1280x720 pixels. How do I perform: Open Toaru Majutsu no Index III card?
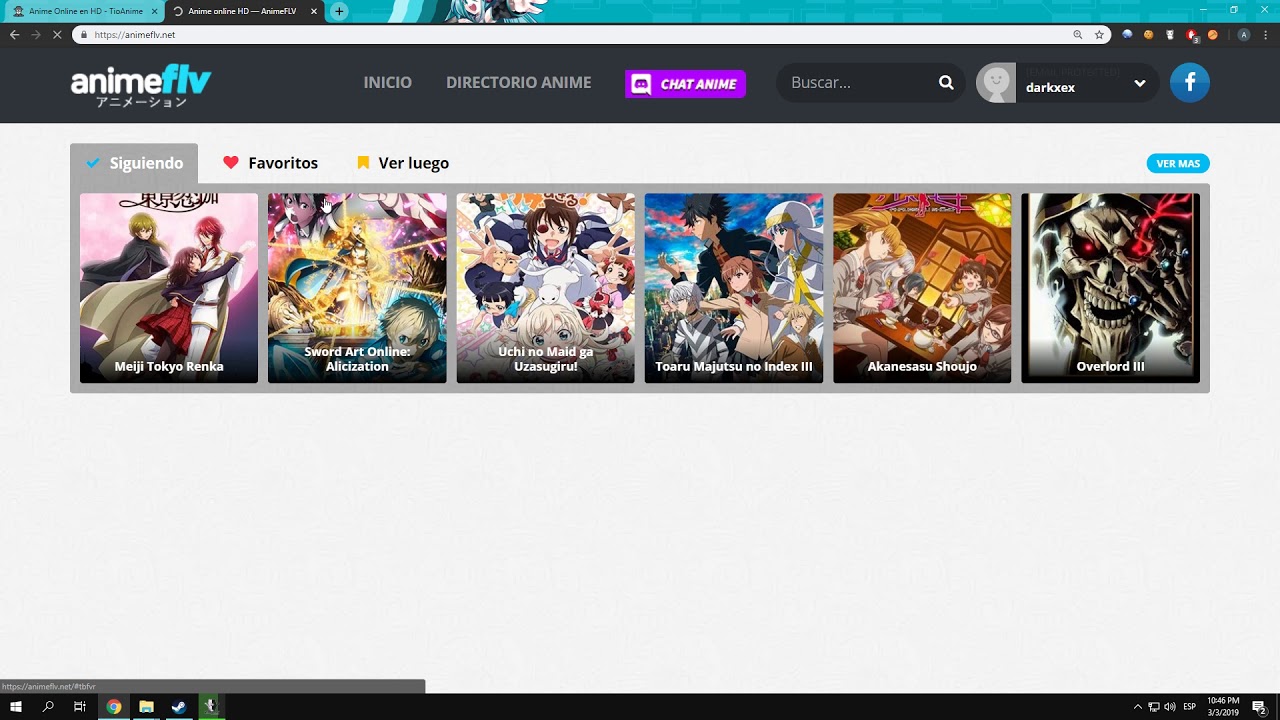734,288
